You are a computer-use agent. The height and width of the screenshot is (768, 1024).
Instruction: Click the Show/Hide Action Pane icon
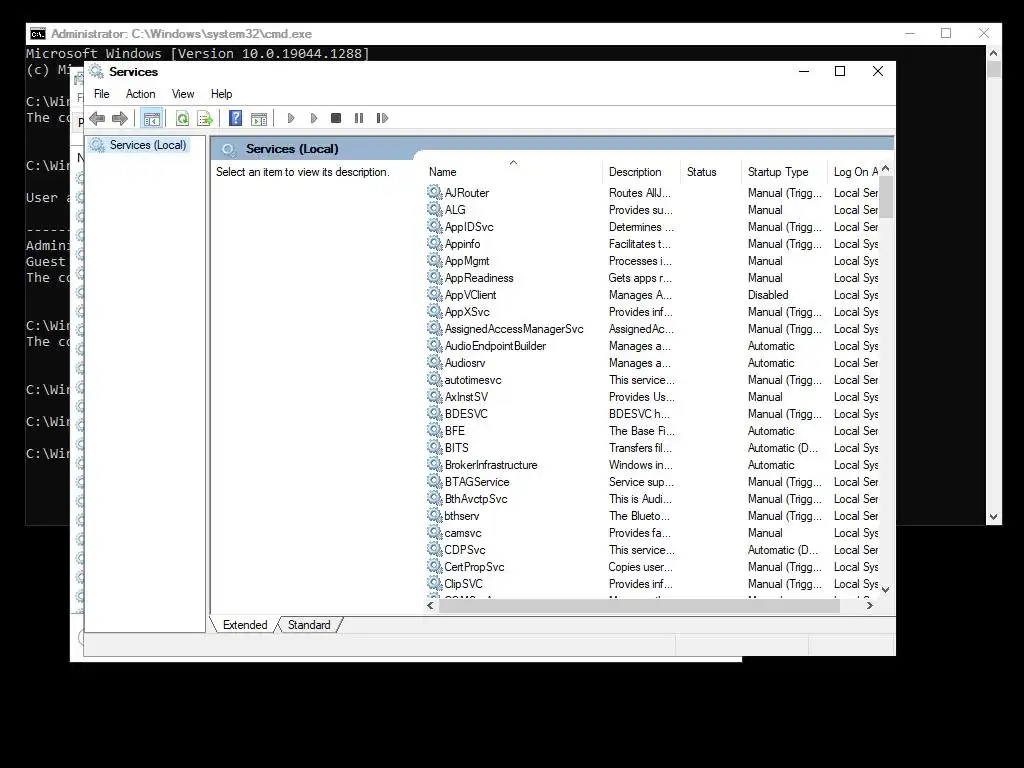pyautogui.click(x=259, y=118)
